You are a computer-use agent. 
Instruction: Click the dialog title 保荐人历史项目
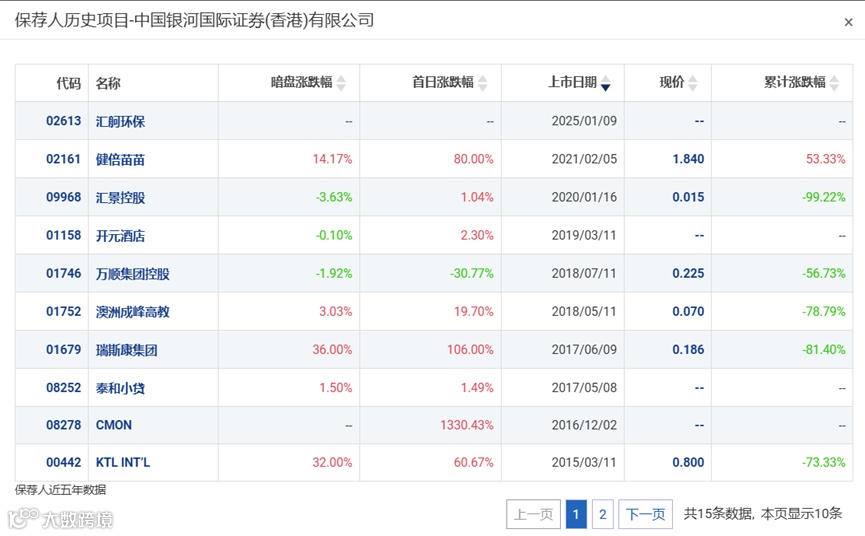(72, 20)
